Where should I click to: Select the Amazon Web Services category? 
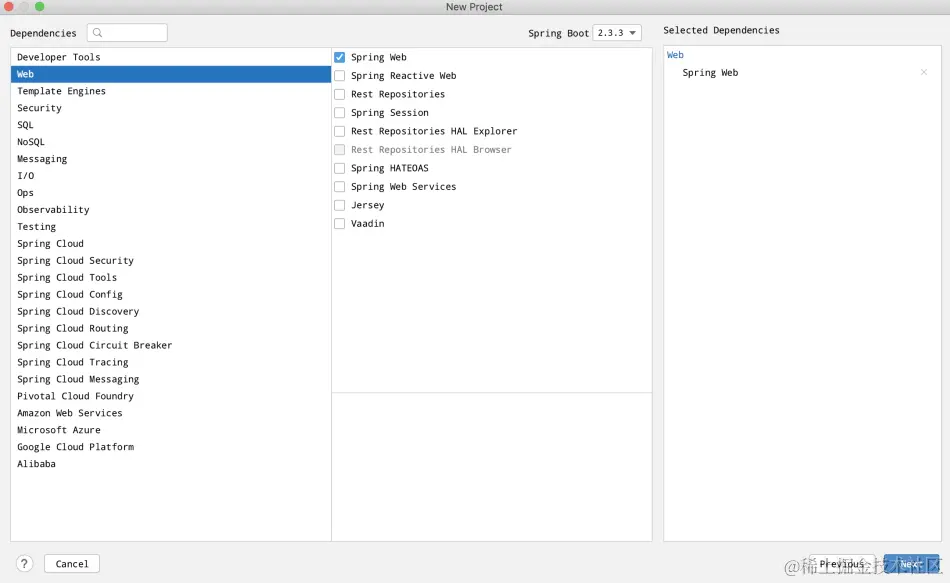pos(171,413)
